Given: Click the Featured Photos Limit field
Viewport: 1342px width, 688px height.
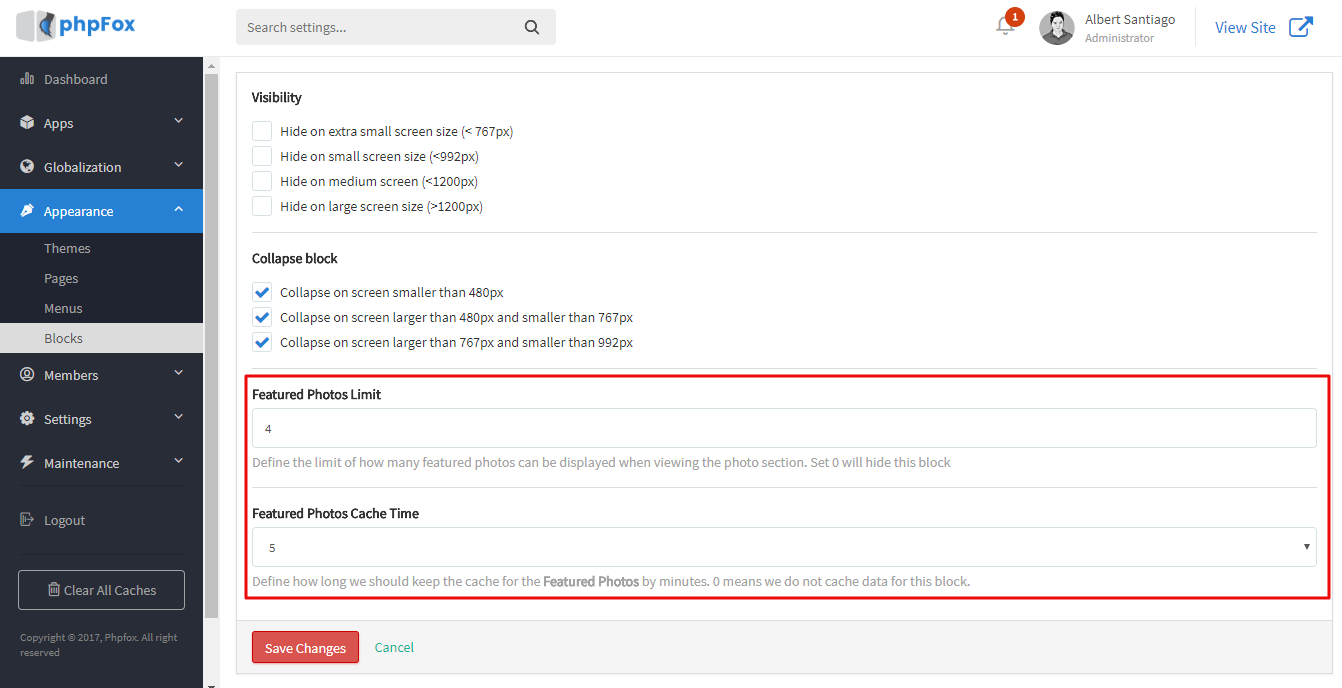Looking at the screenshot, I should (783, 428).
